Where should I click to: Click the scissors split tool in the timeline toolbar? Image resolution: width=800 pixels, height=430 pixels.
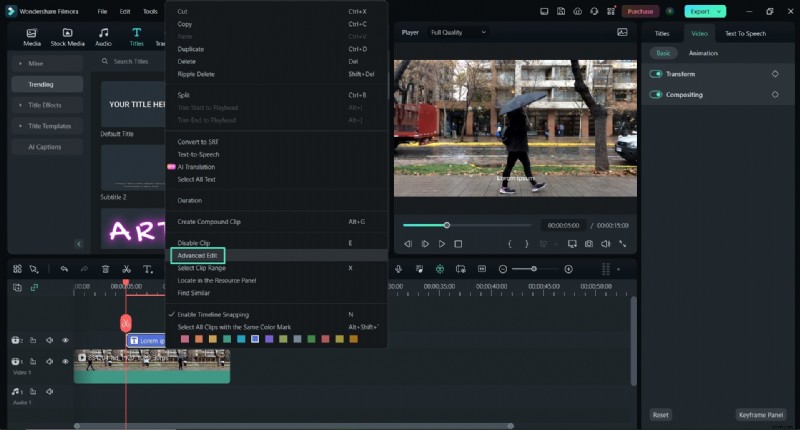coord(127,269)
